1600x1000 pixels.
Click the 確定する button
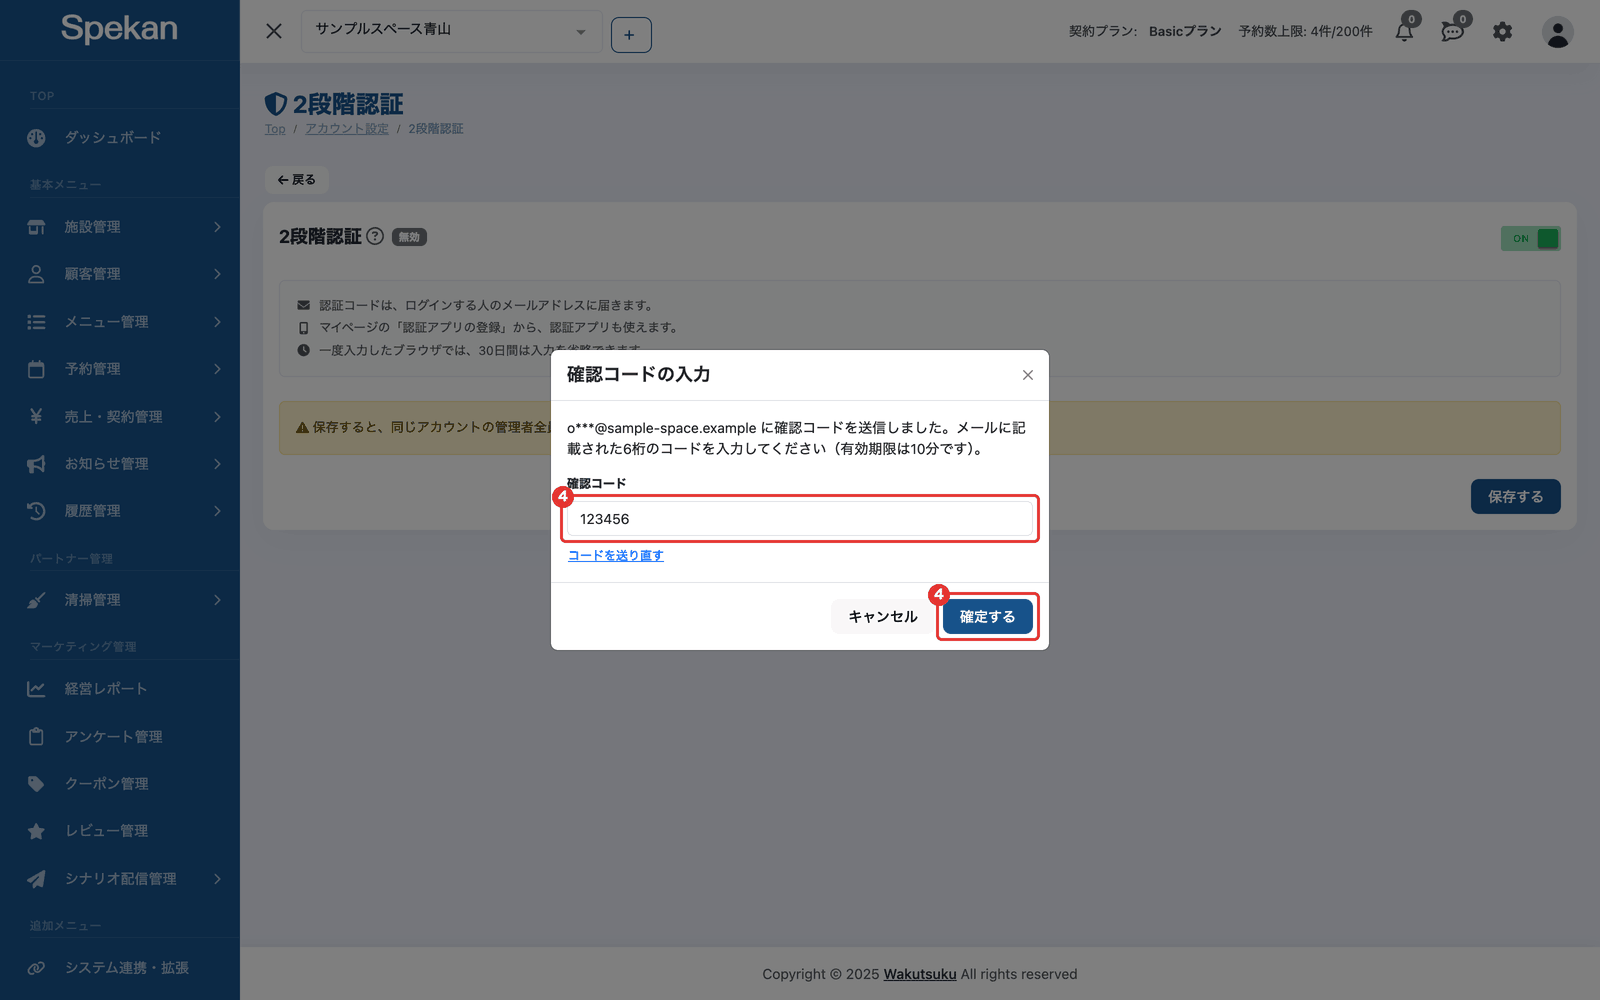click(988, 617)
